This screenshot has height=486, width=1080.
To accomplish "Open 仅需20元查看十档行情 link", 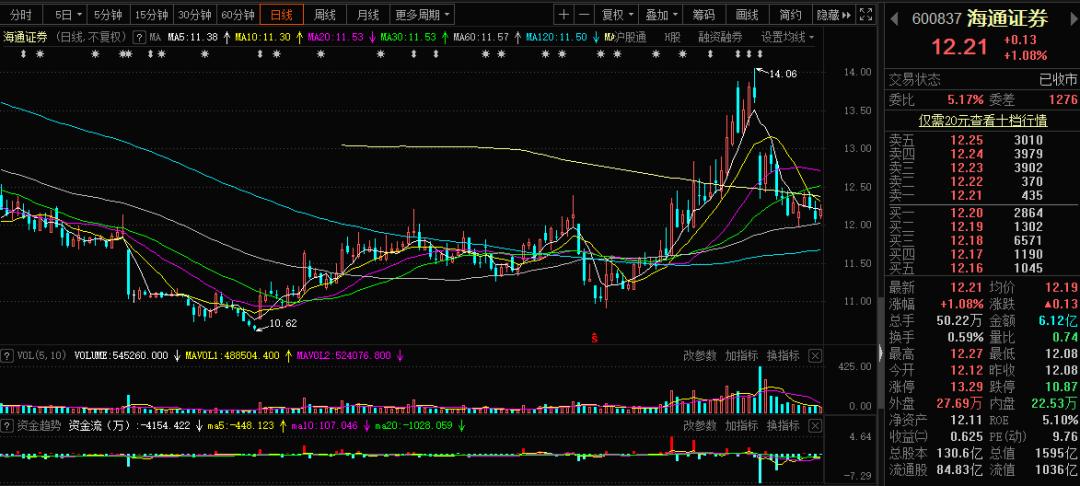I will tap(983, 120).
